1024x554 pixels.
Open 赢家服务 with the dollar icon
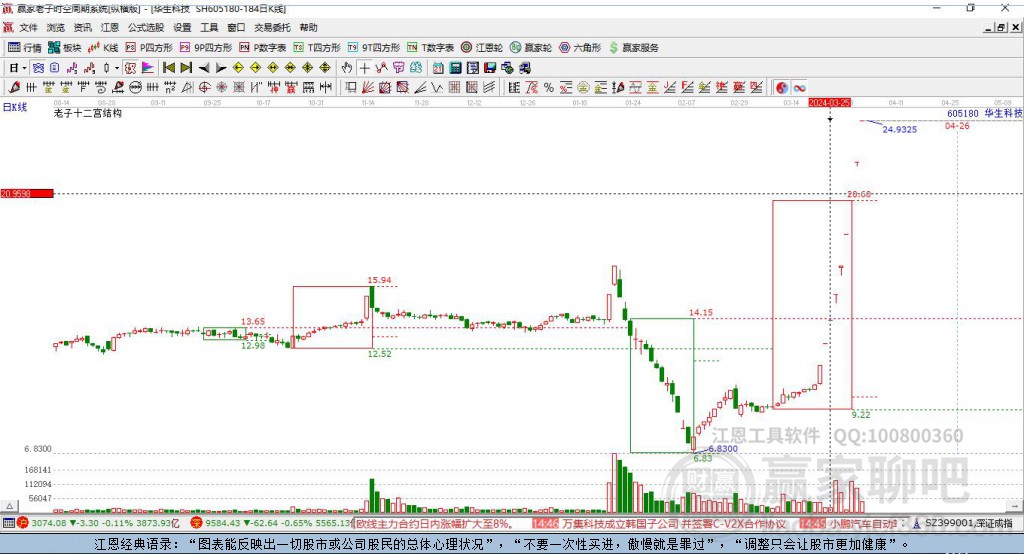pyautogui.click(x=633, y=48)
